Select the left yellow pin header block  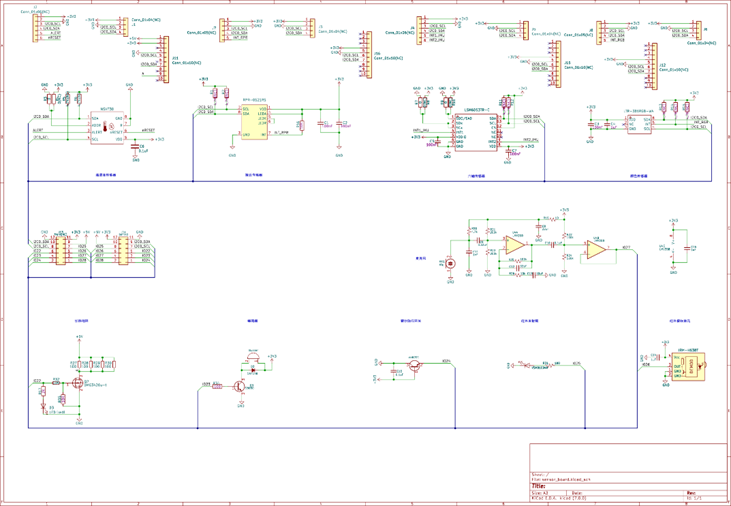click(x=61, y=250)
